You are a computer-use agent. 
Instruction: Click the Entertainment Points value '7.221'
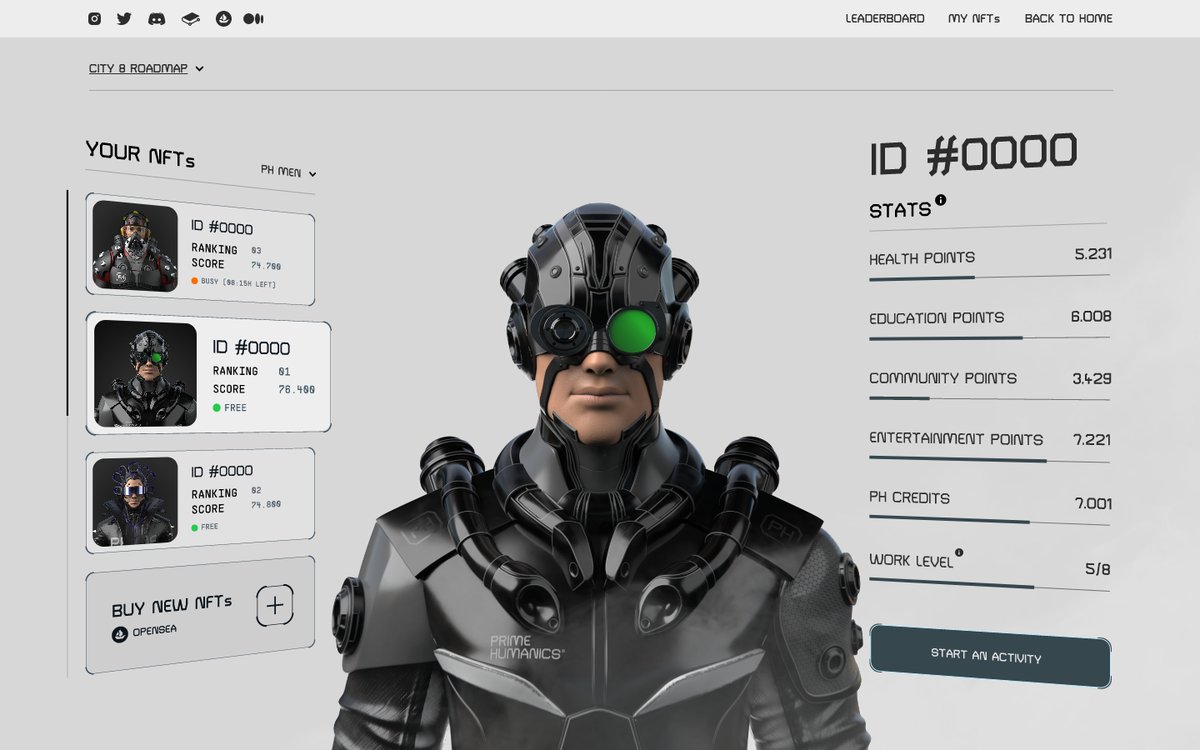[1092, 440]
